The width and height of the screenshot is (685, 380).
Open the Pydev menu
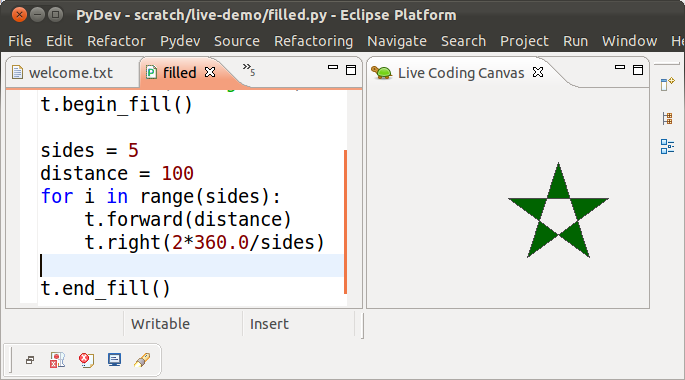pyautogui.click(x=180, y=41)
